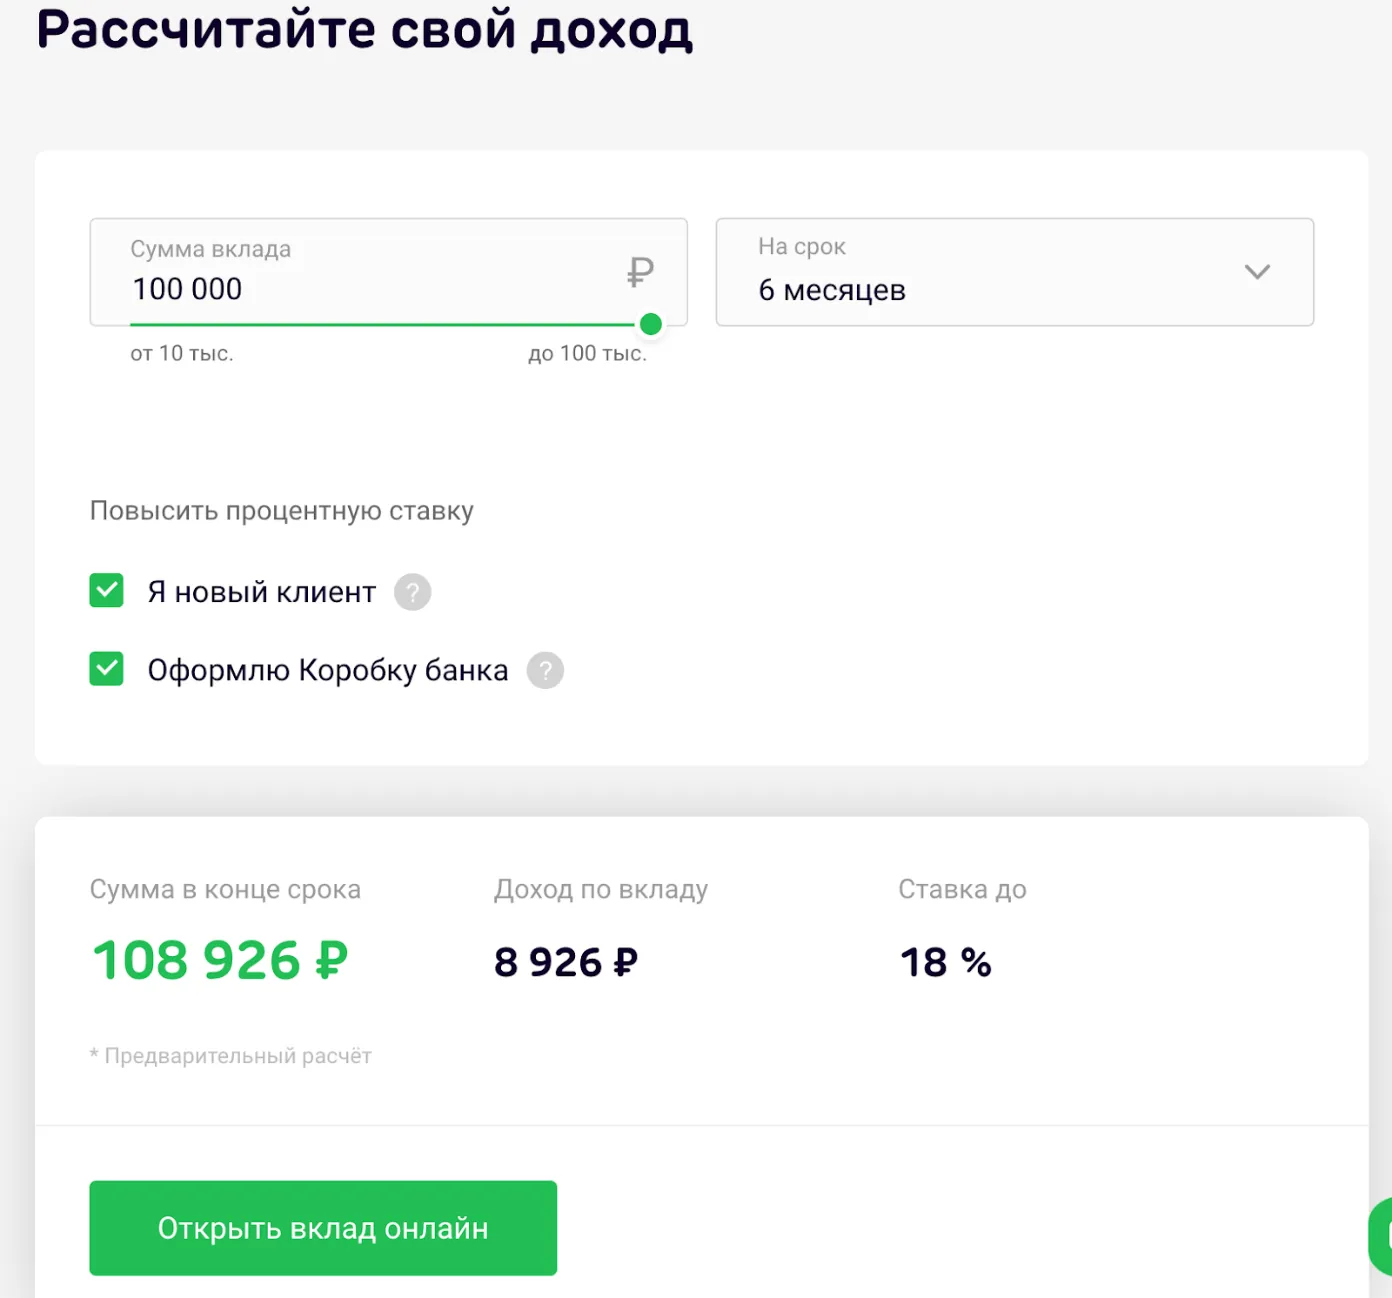This screenshot has height=1298, width=1392.
Task: Open the green chat widget at right edge
Action: pyautogui.click(x=1381, y=1236)
